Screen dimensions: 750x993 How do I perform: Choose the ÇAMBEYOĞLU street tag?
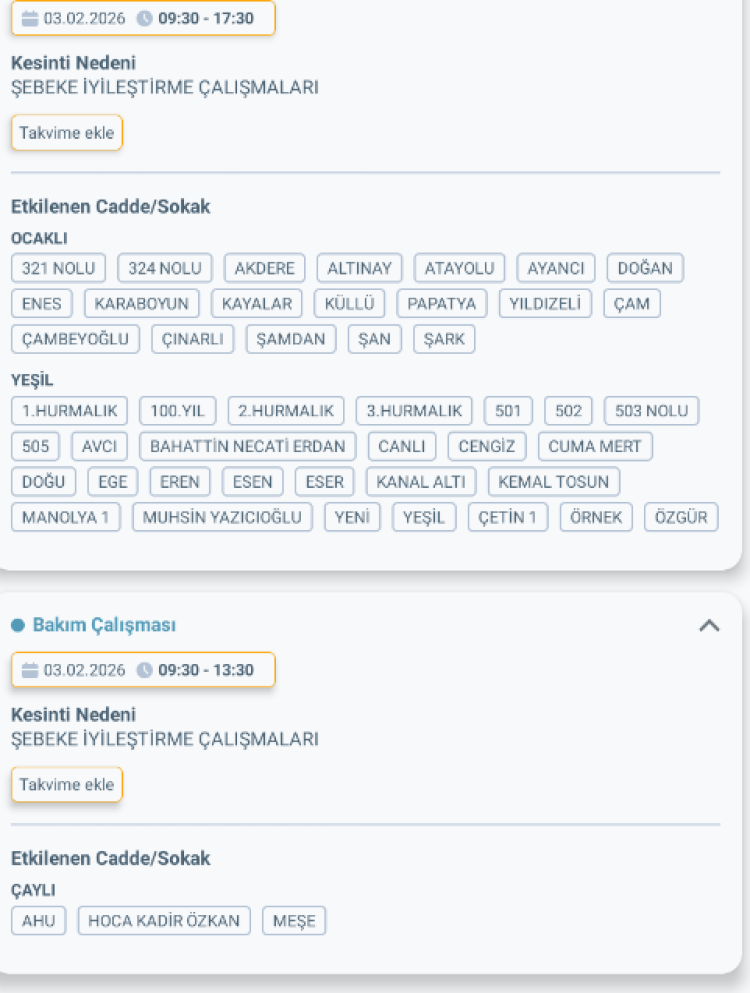click(x=76, y=339)
